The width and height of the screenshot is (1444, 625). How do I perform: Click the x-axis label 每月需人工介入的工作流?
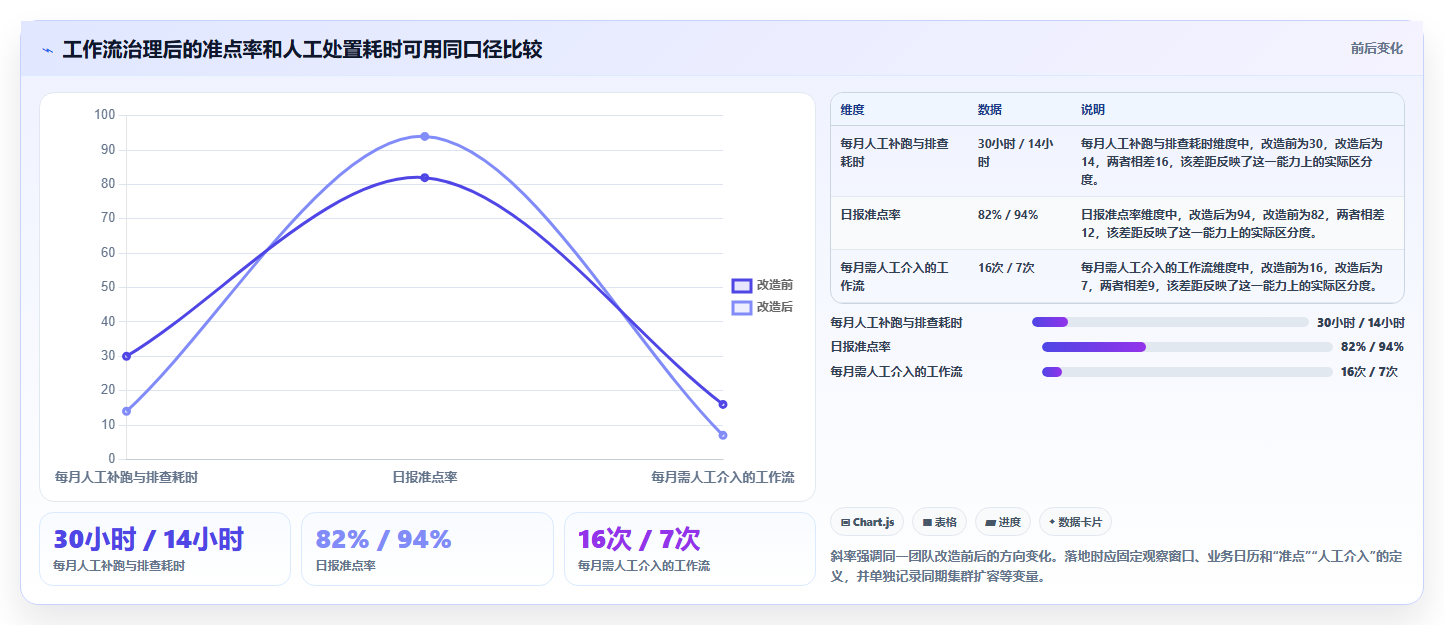click(723, 478)
